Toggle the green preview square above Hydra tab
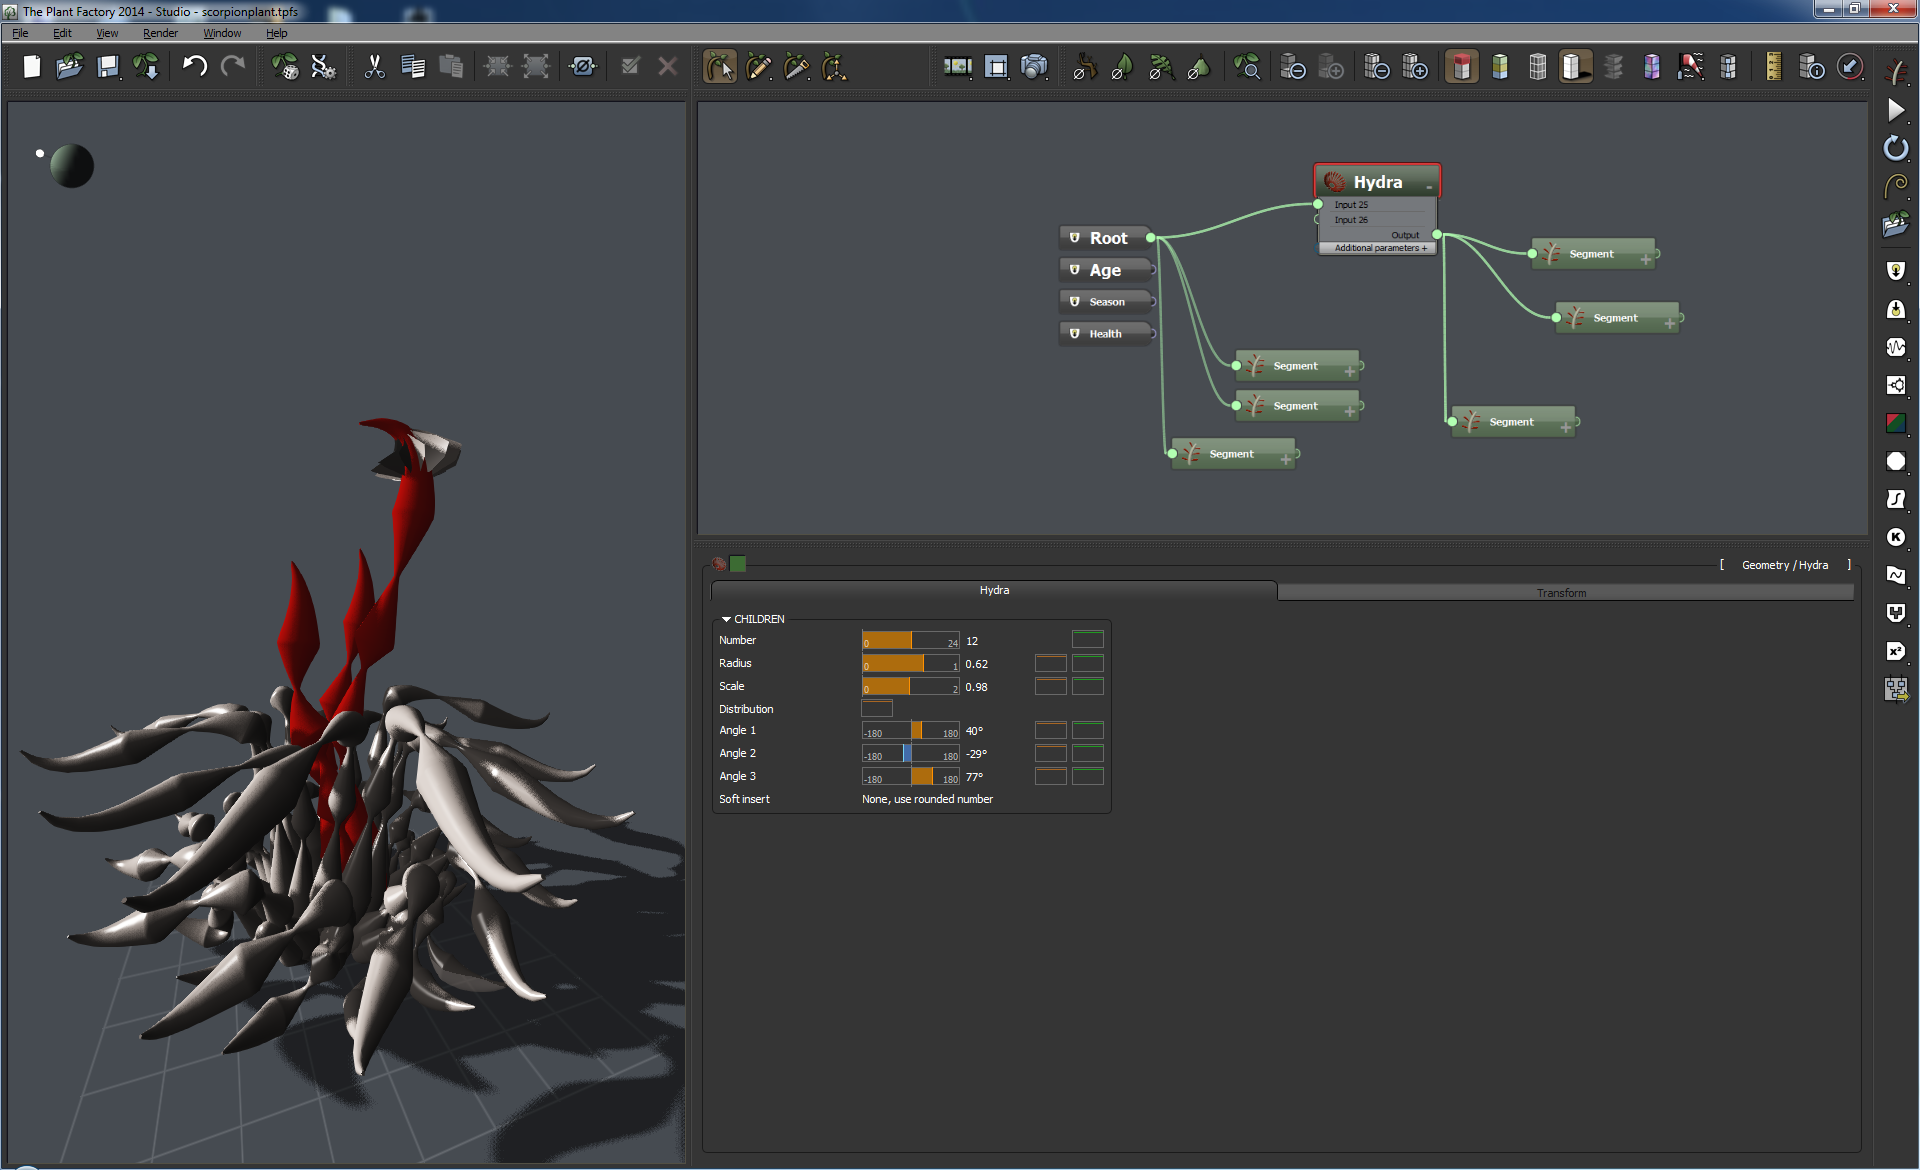The height and width of the screenshot is (1170, 1920). tap(738, 564)
